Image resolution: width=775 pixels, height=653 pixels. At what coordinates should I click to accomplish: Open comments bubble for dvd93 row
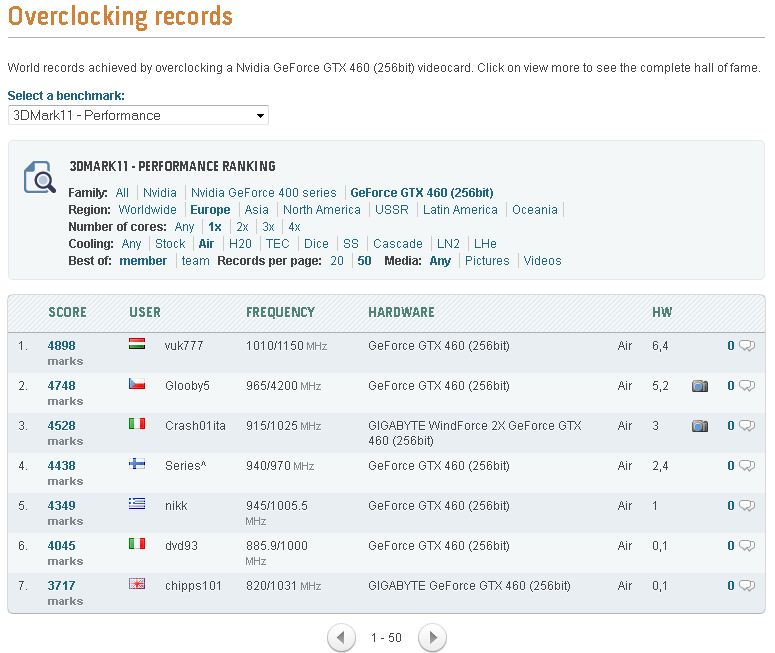pos(747,546)
